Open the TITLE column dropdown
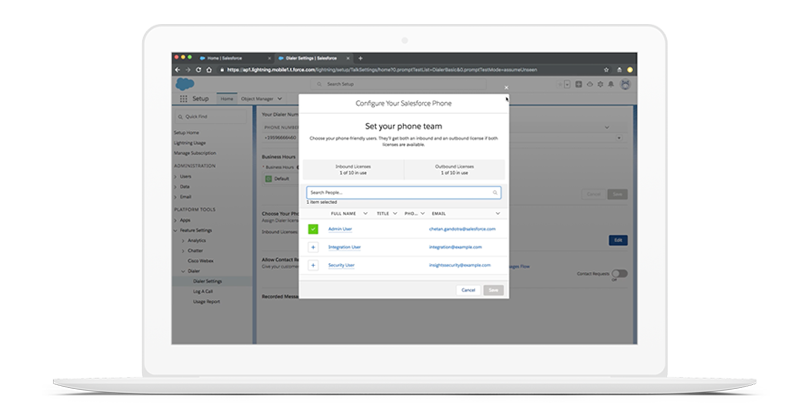800x417 pixels. [395, 213]
